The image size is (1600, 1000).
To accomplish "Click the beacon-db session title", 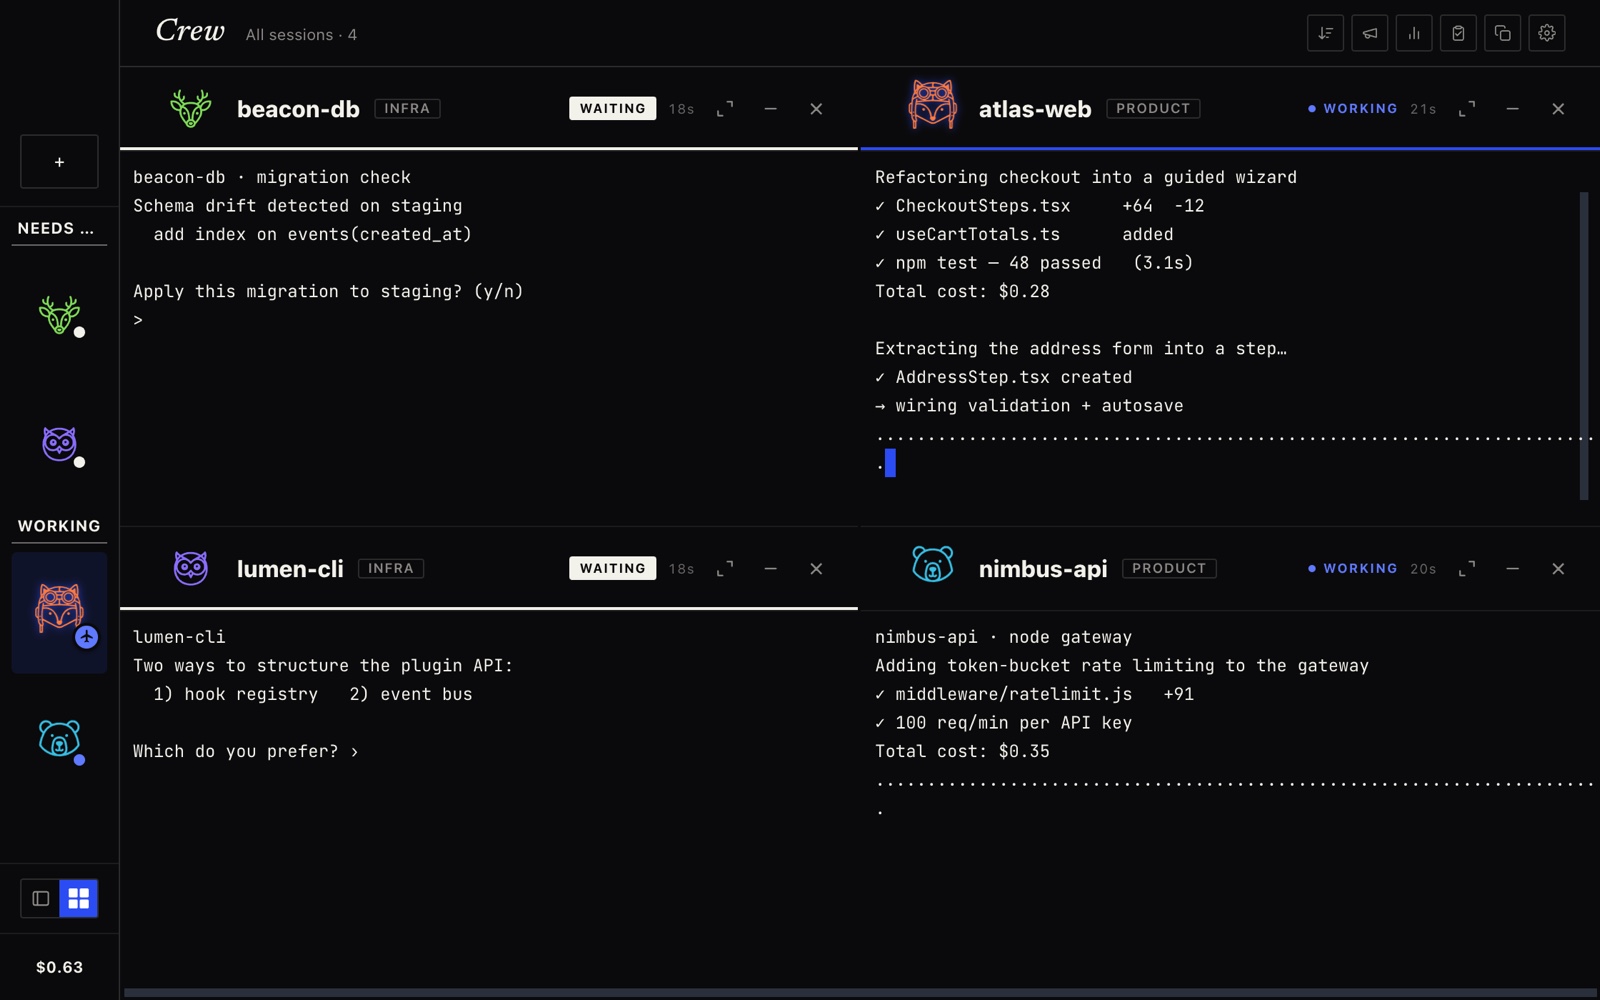I will click(298, 109).
